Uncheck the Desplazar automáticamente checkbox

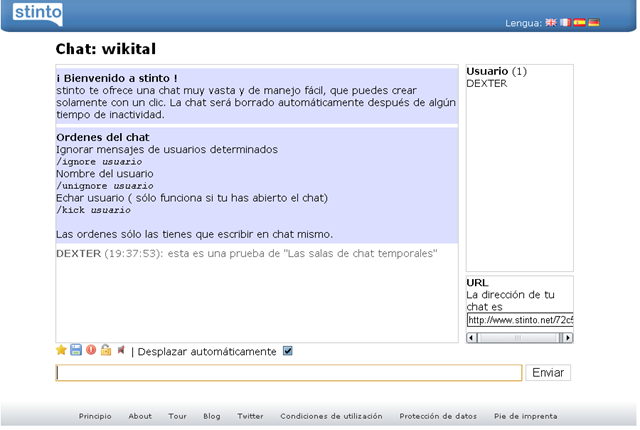[x=288, y=351]
